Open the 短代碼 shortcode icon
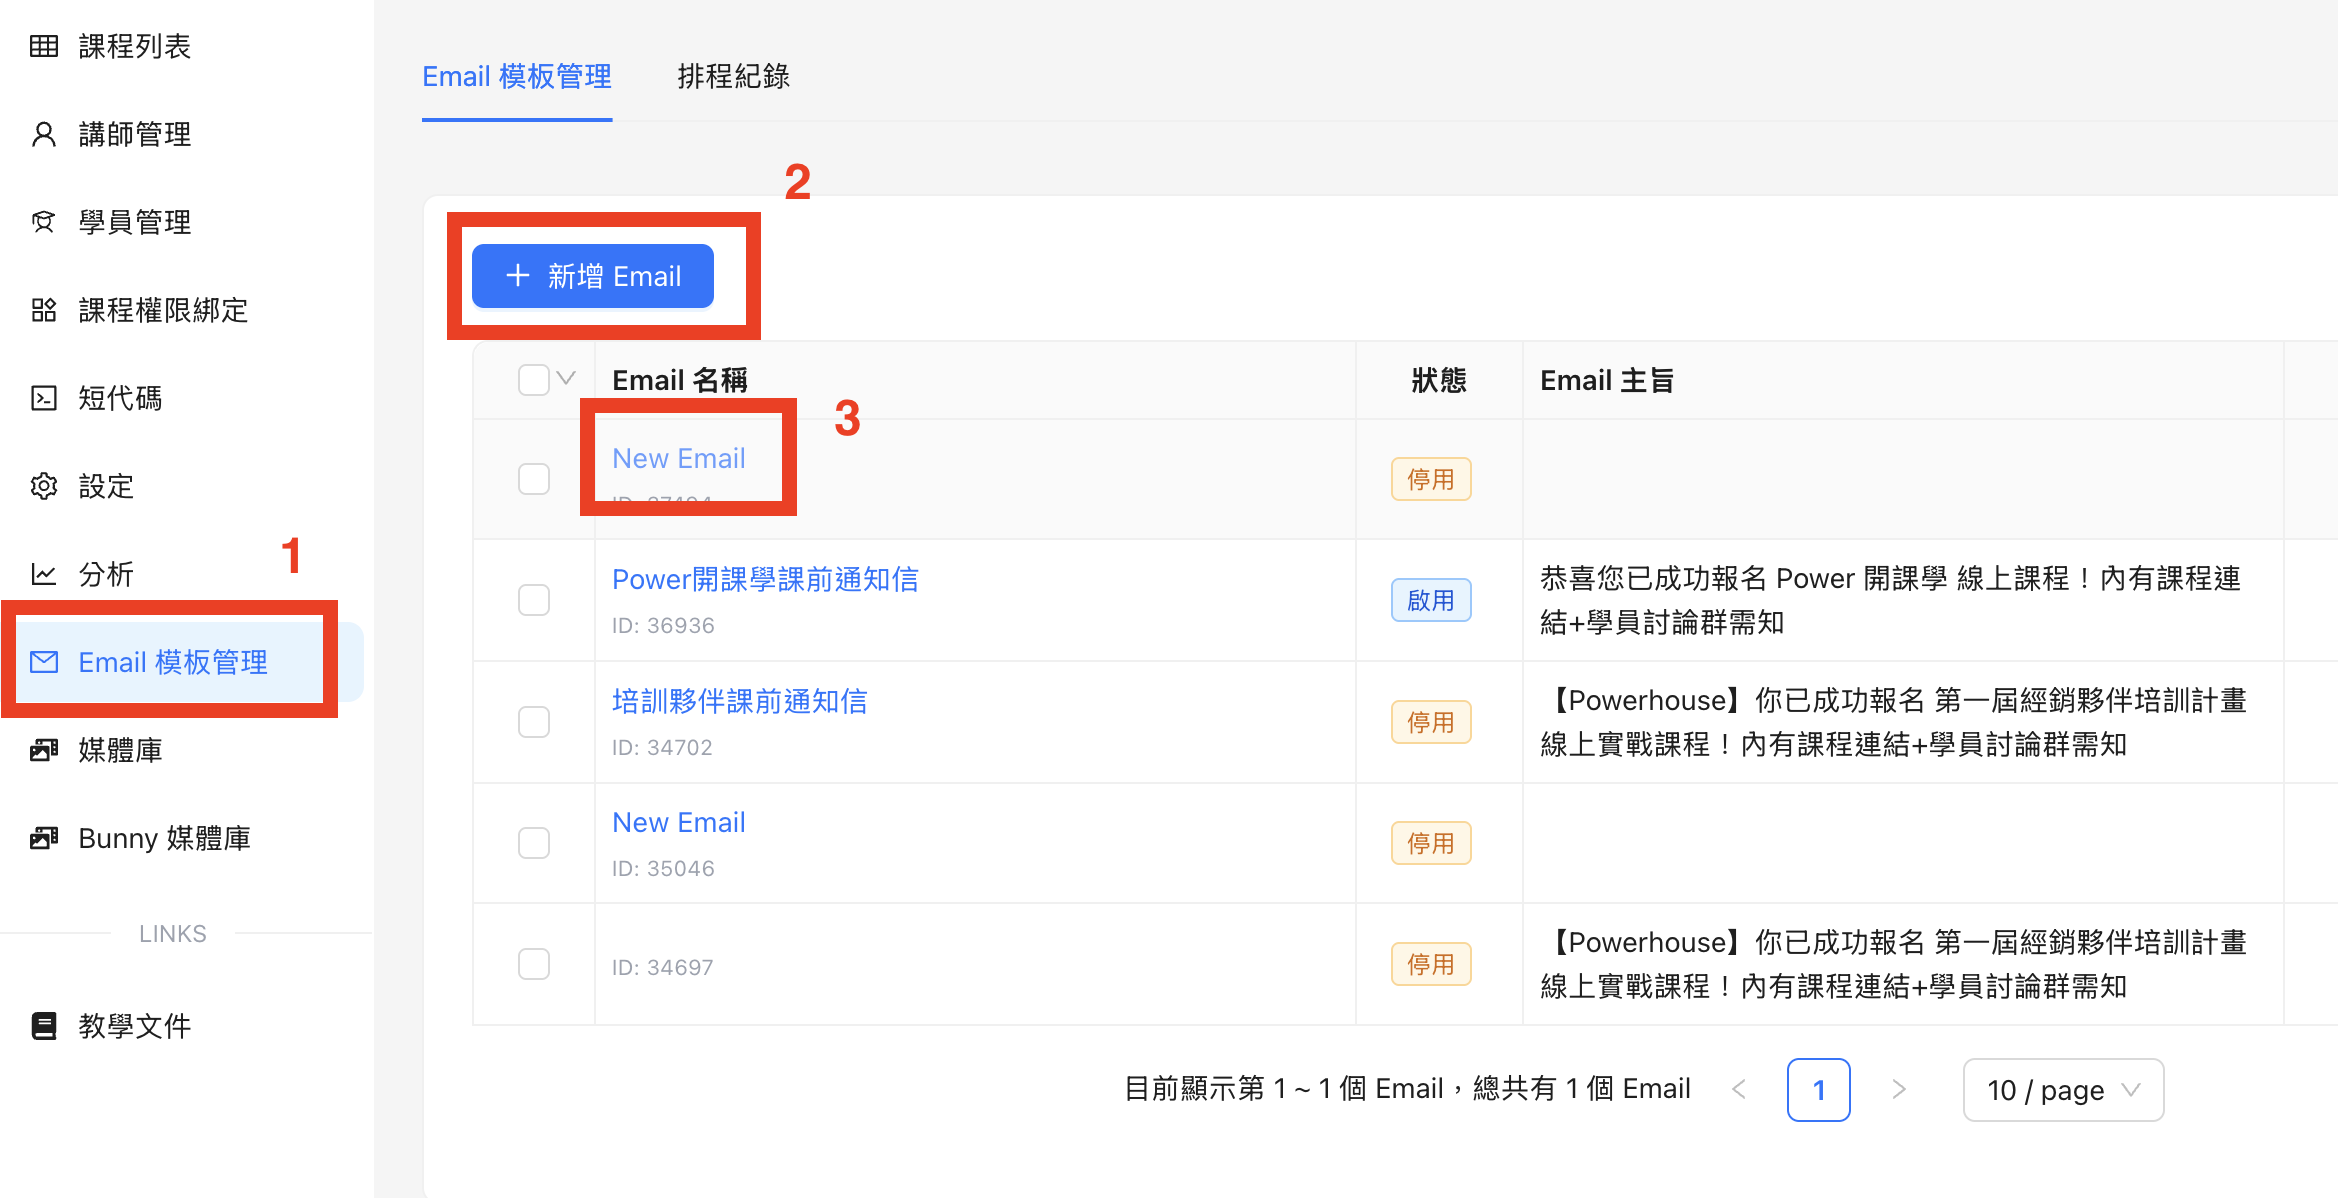Viewport: 2338px width, 1198px height. coord(44,398)
